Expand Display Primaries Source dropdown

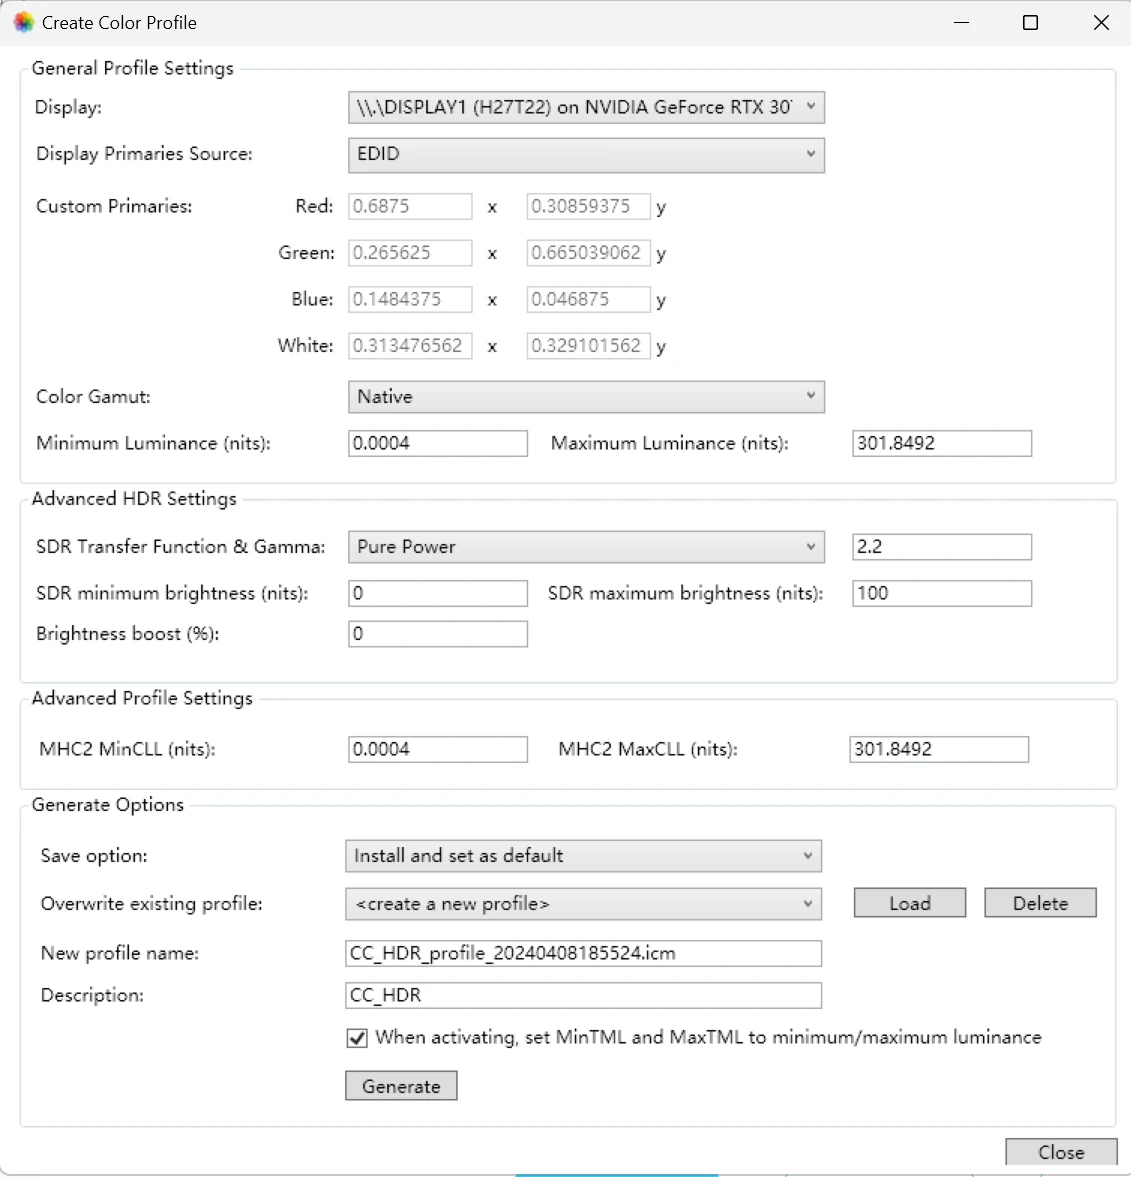[586, 154]
